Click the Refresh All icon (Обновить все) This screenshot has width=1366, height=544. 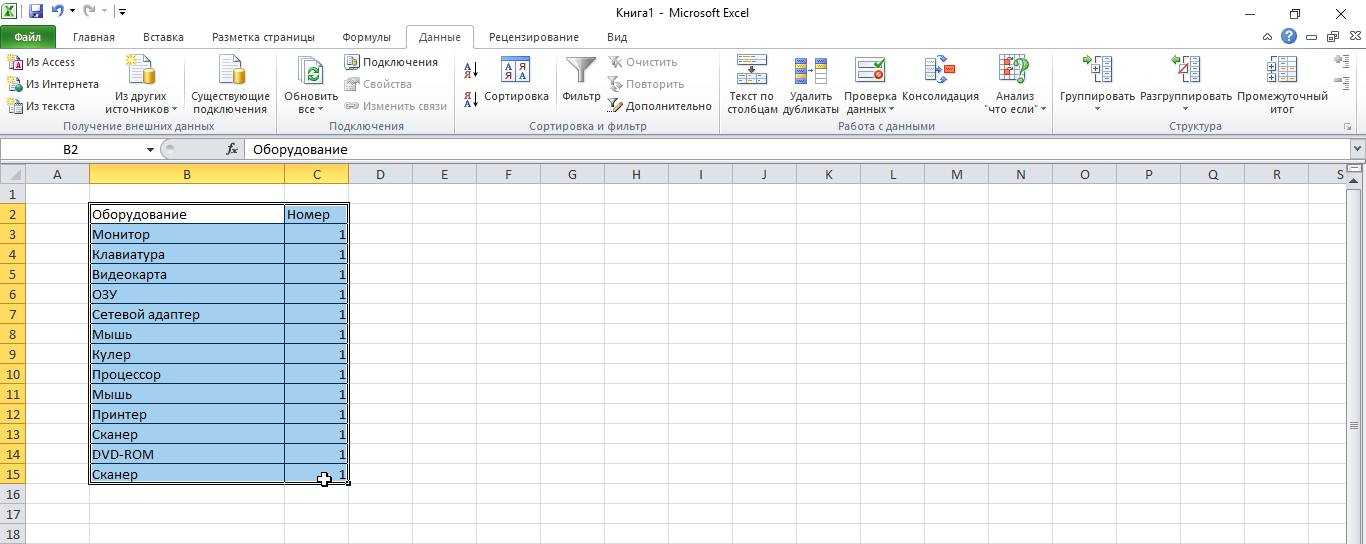tap(311, 72)
